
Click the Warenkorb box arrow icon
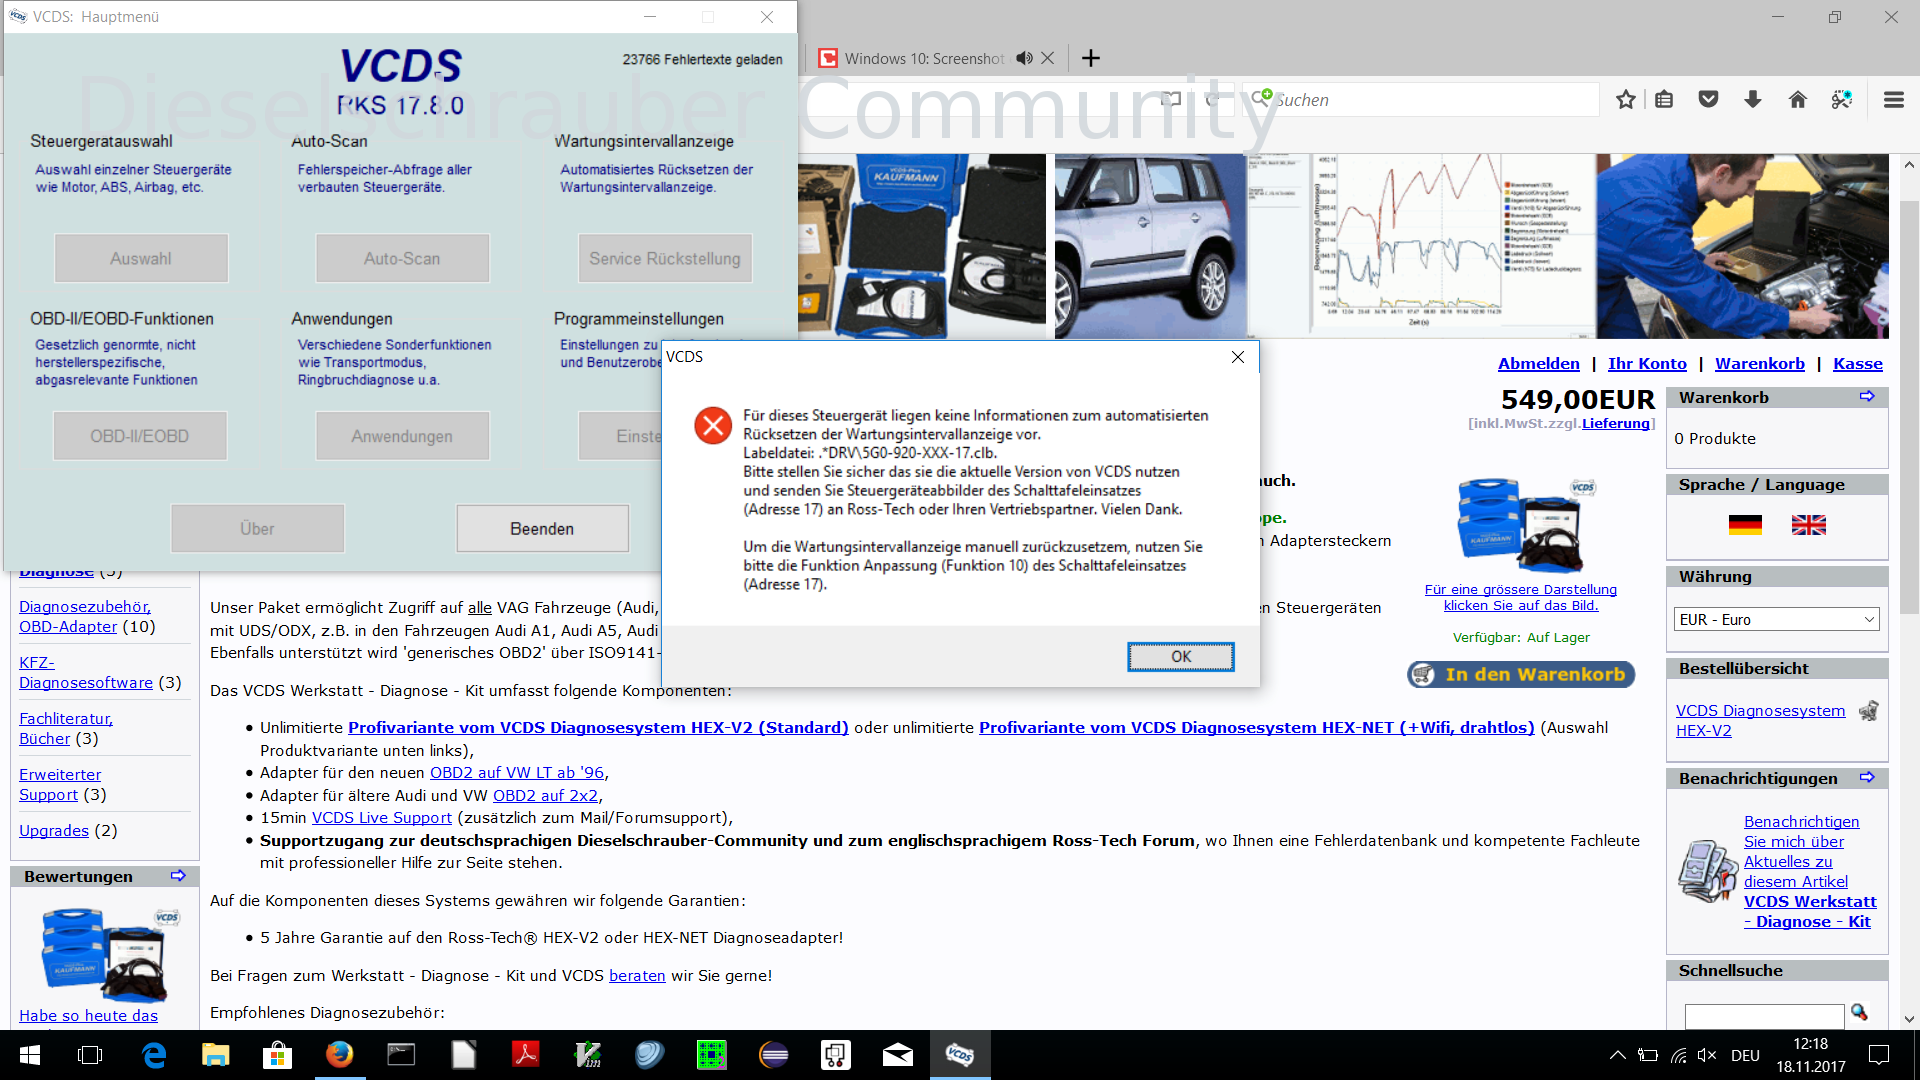click(x=1867, y=397)
